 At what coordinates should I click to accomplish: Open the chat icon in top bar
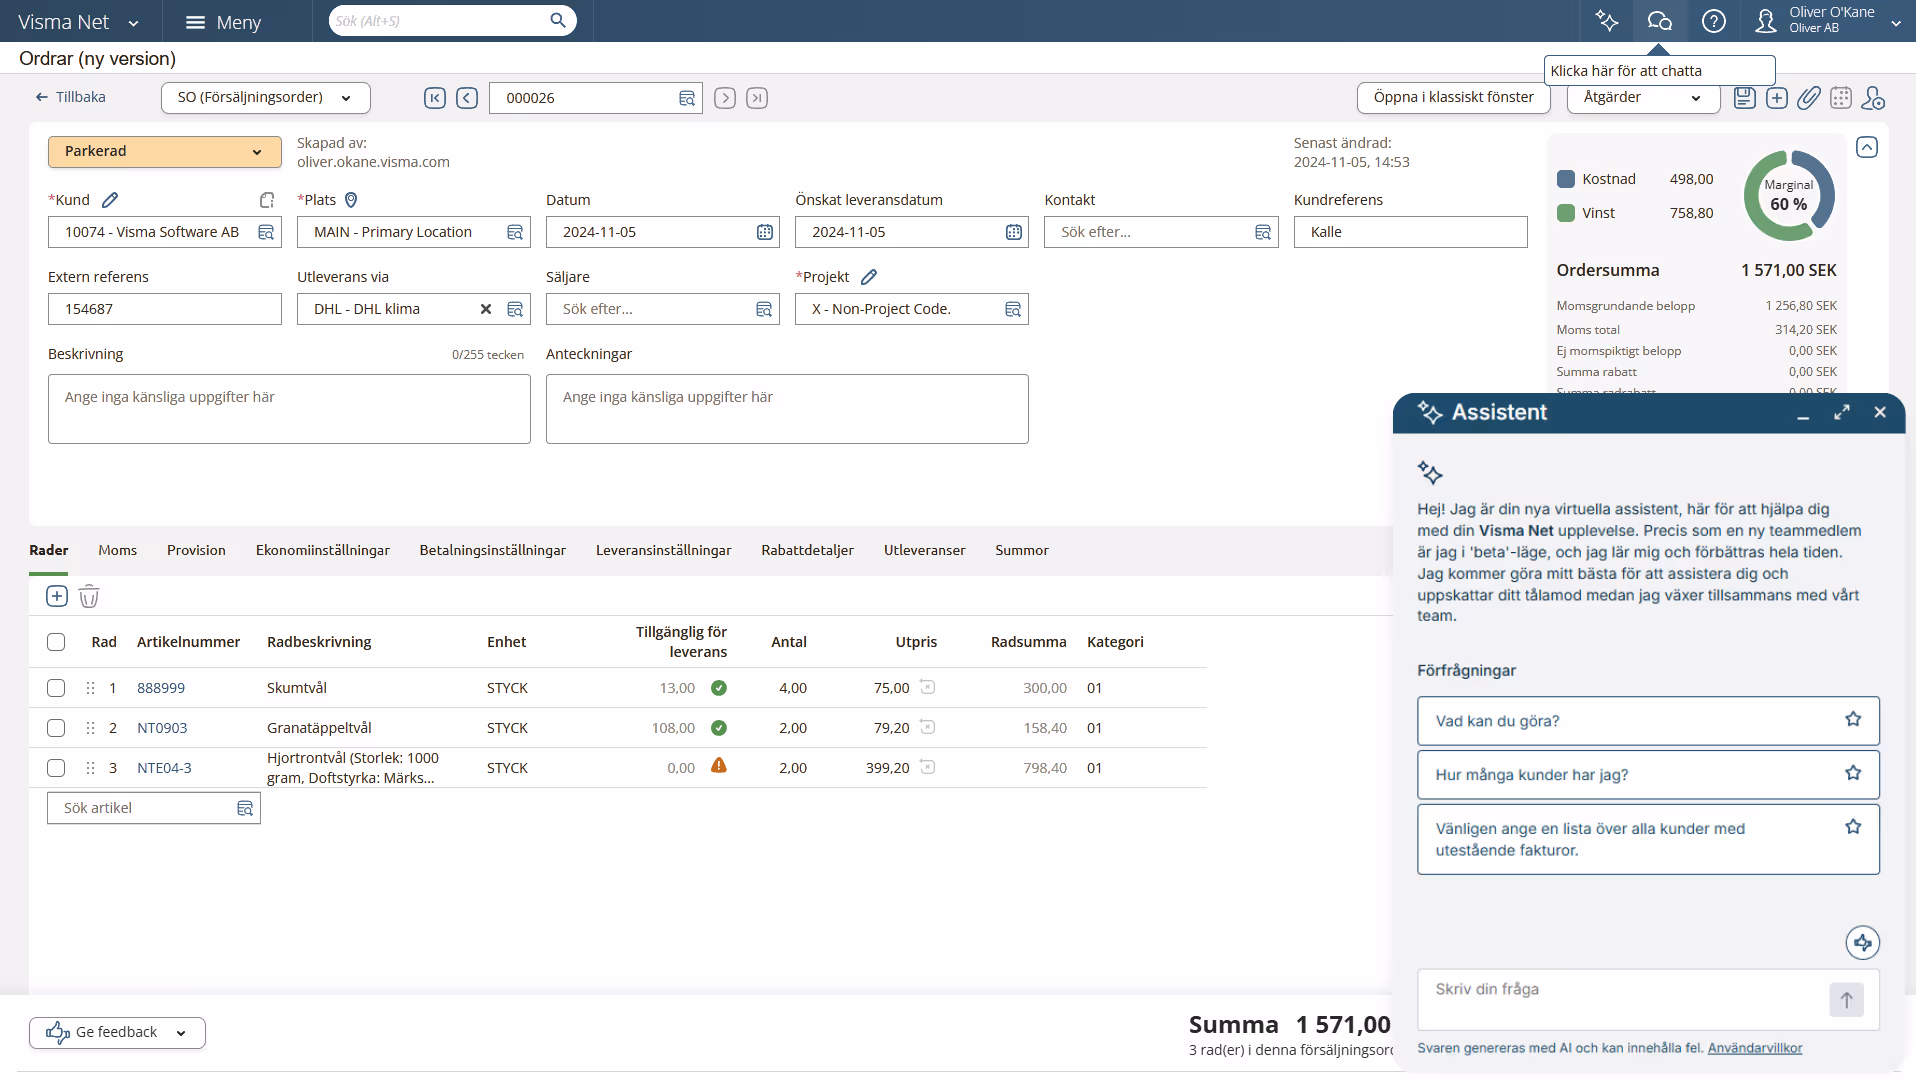click(x=1660, y=20)
